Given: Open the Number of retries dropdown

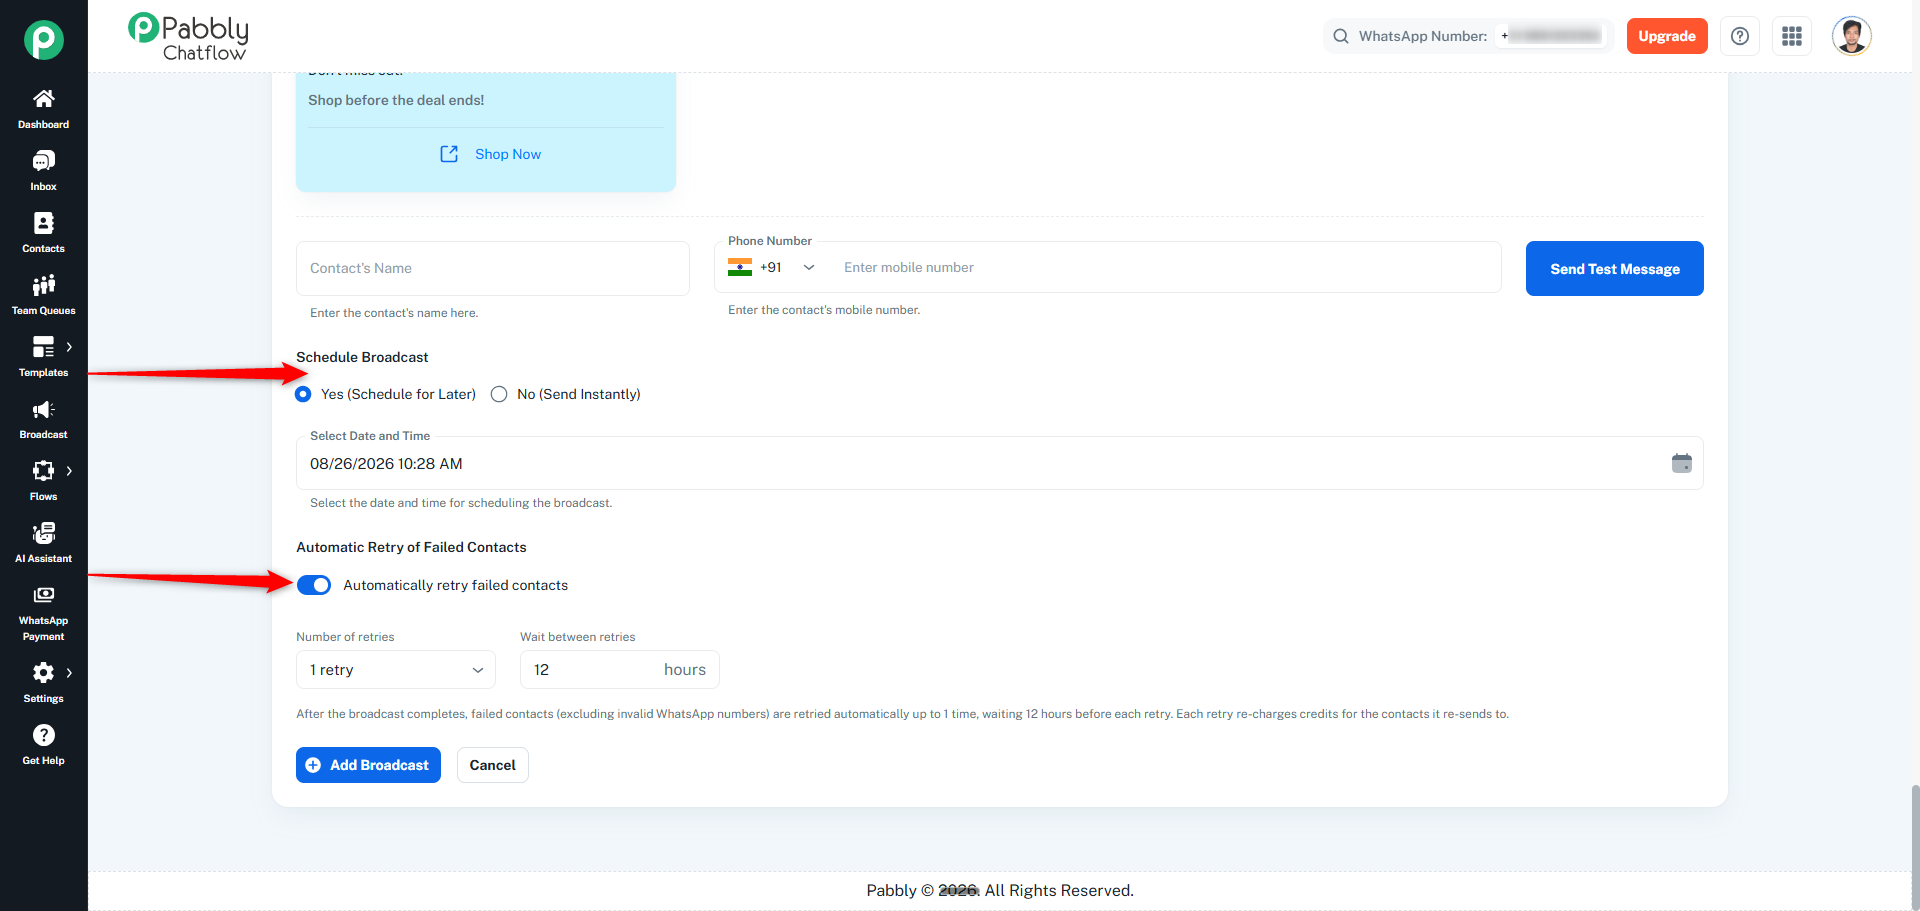Looking at the screenshot, I should click(396, 670).
